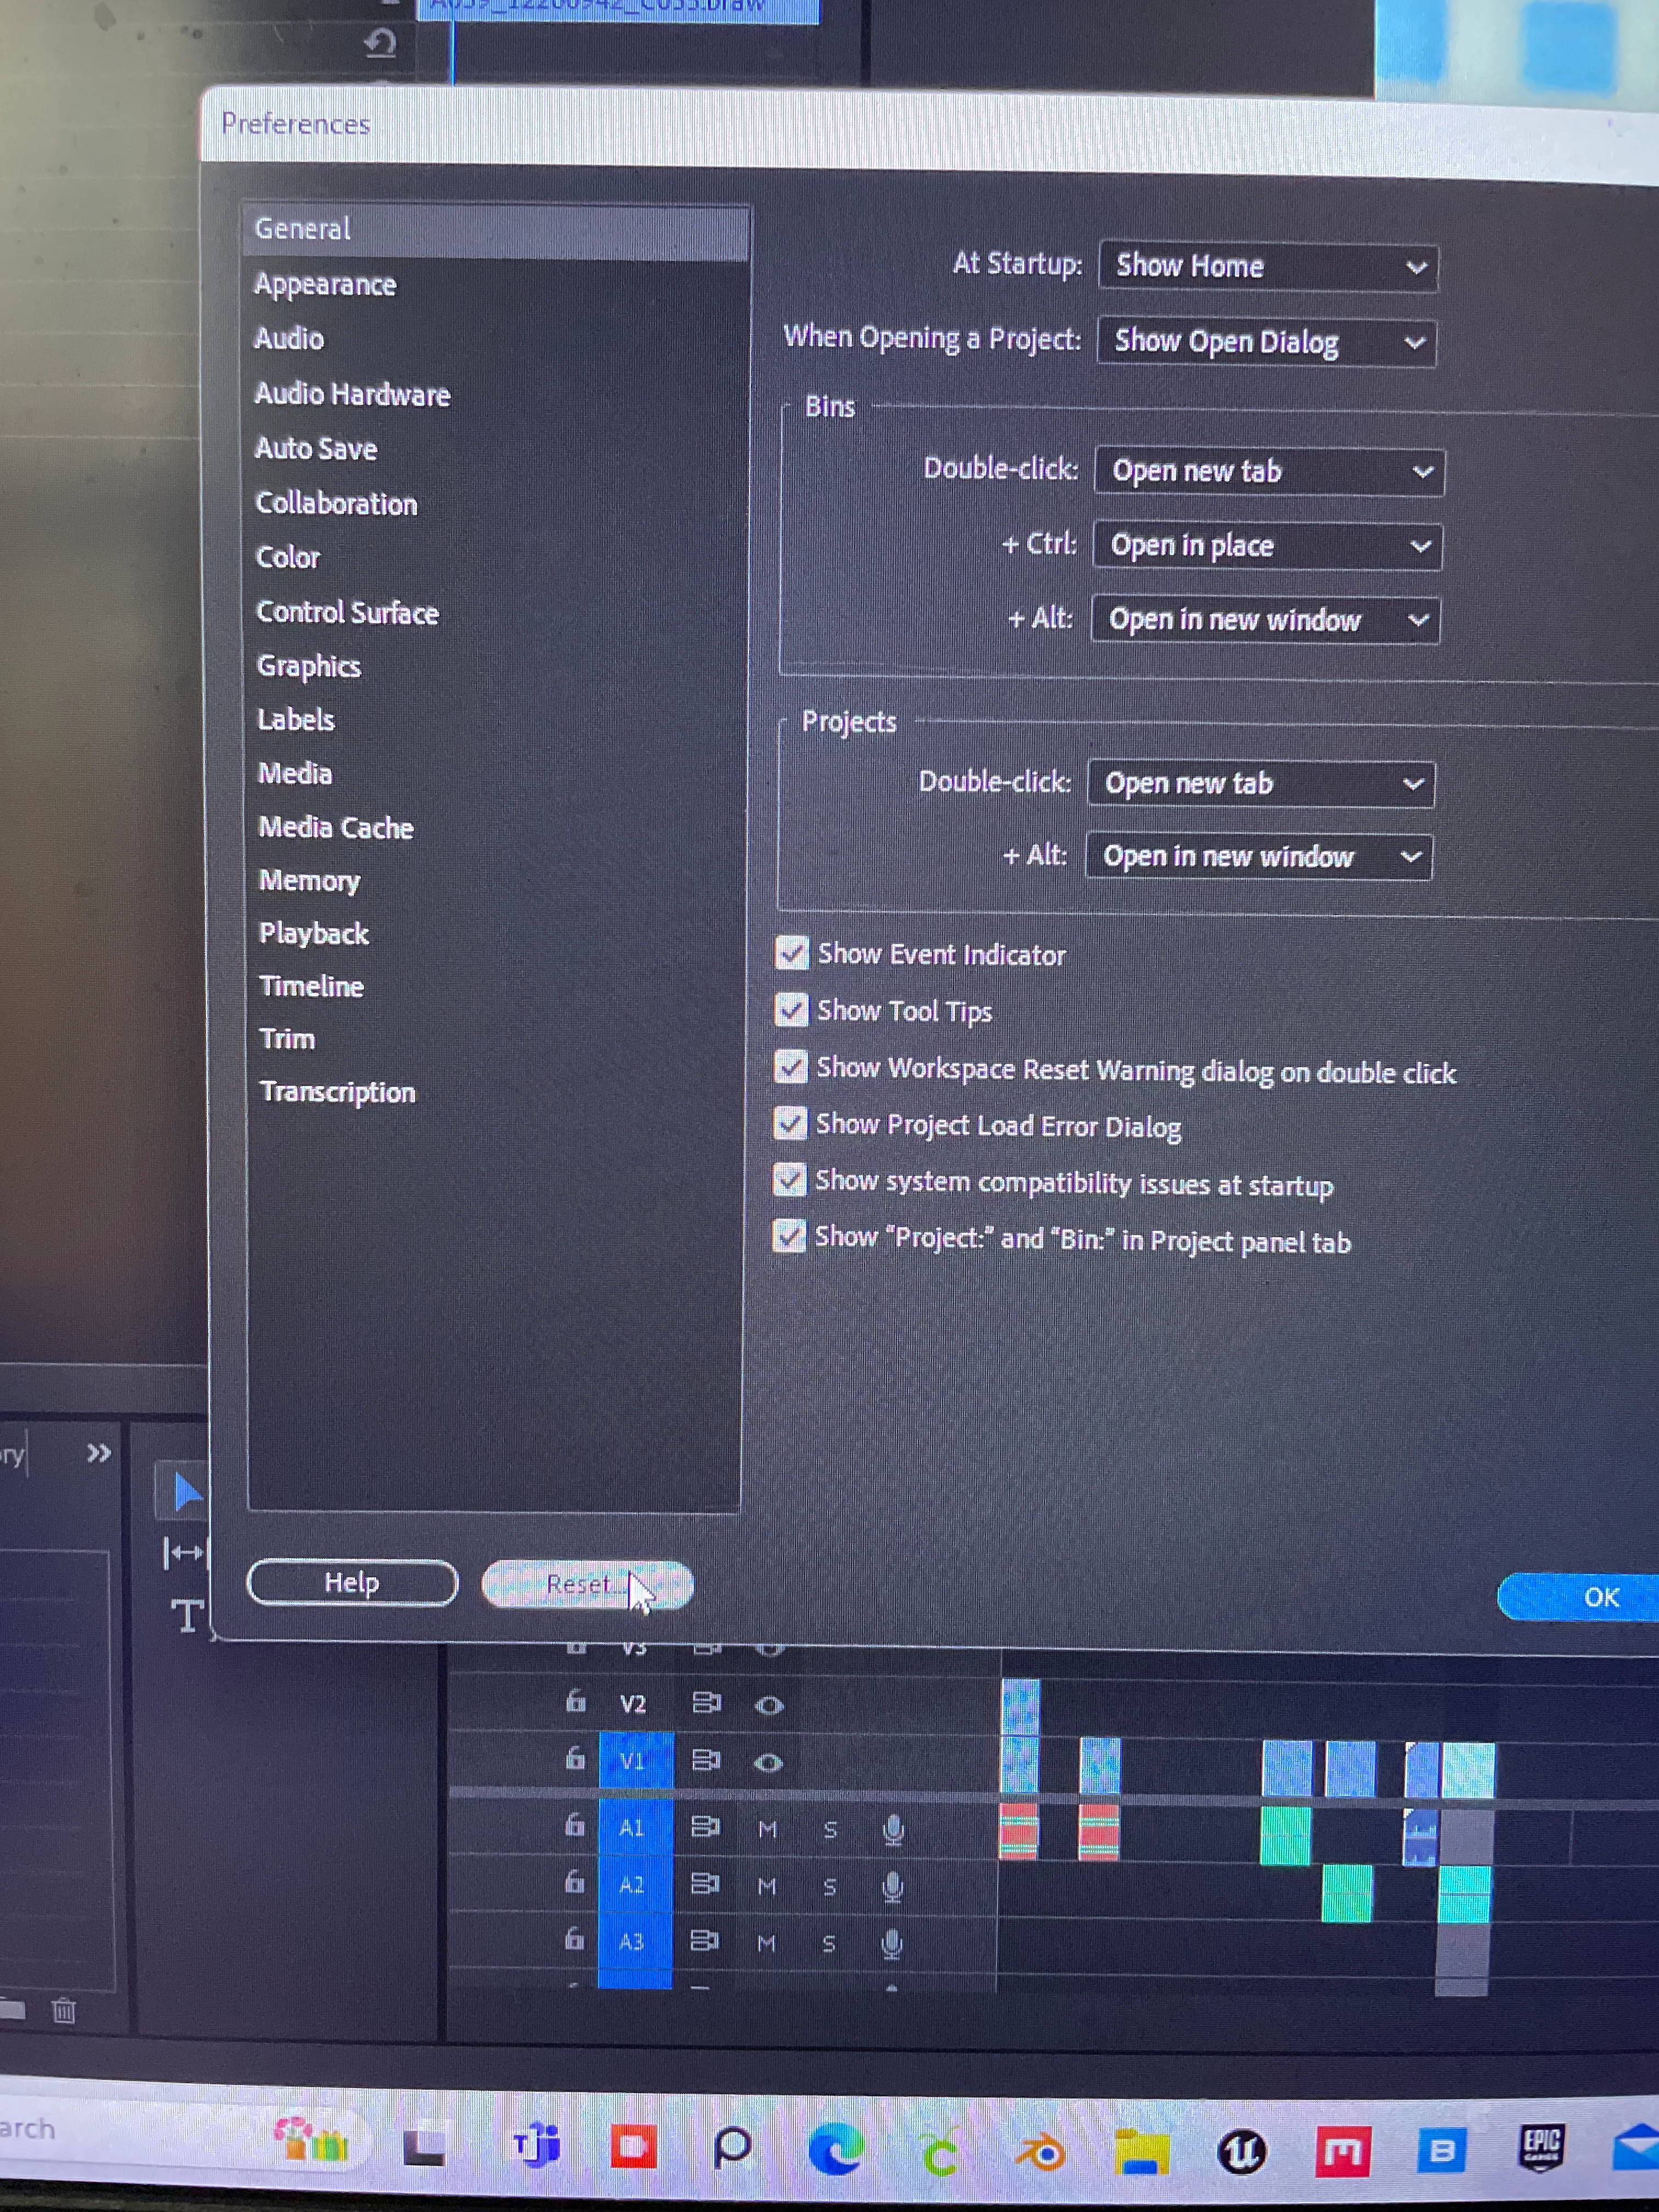
Task: Click the Help button
Action: (352, 1582)
